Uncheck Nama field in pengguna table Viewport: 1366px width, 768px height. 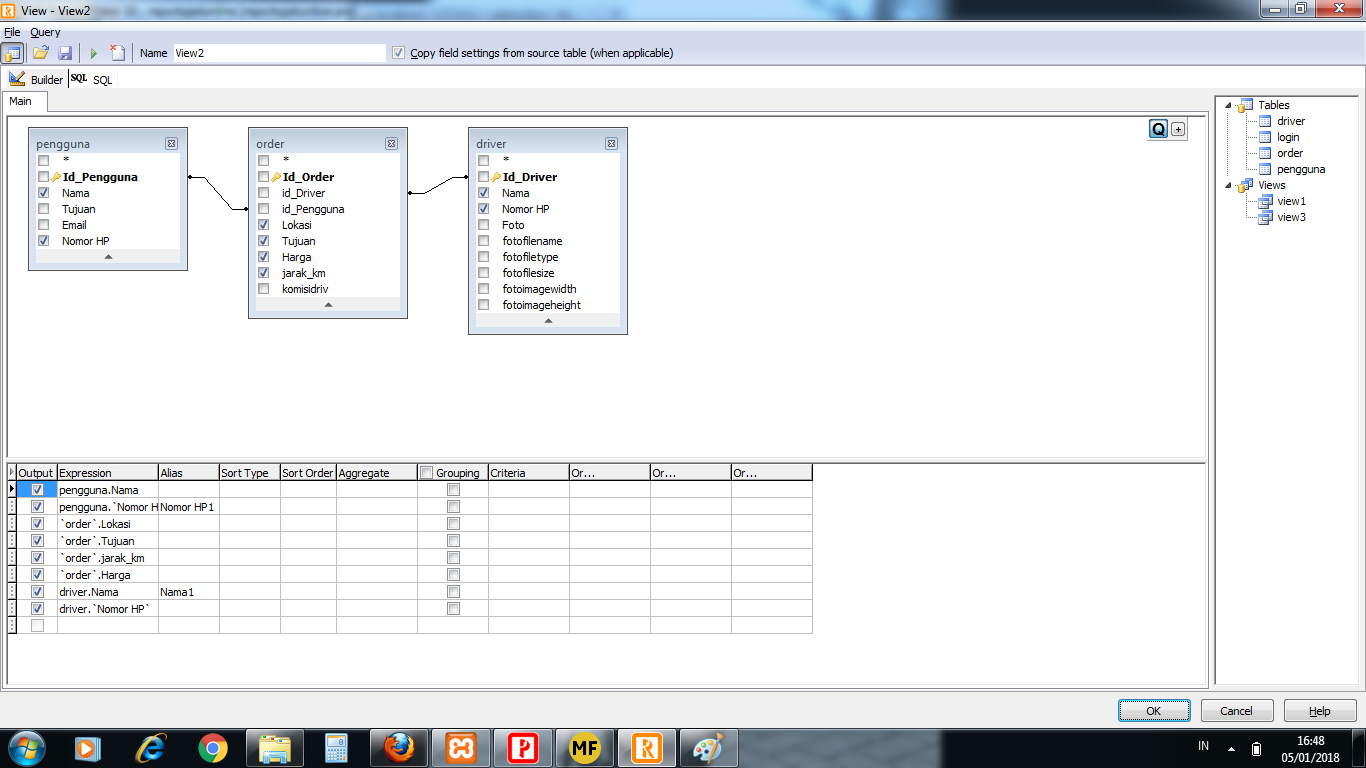pyautogui.click(x=43, y=193)
